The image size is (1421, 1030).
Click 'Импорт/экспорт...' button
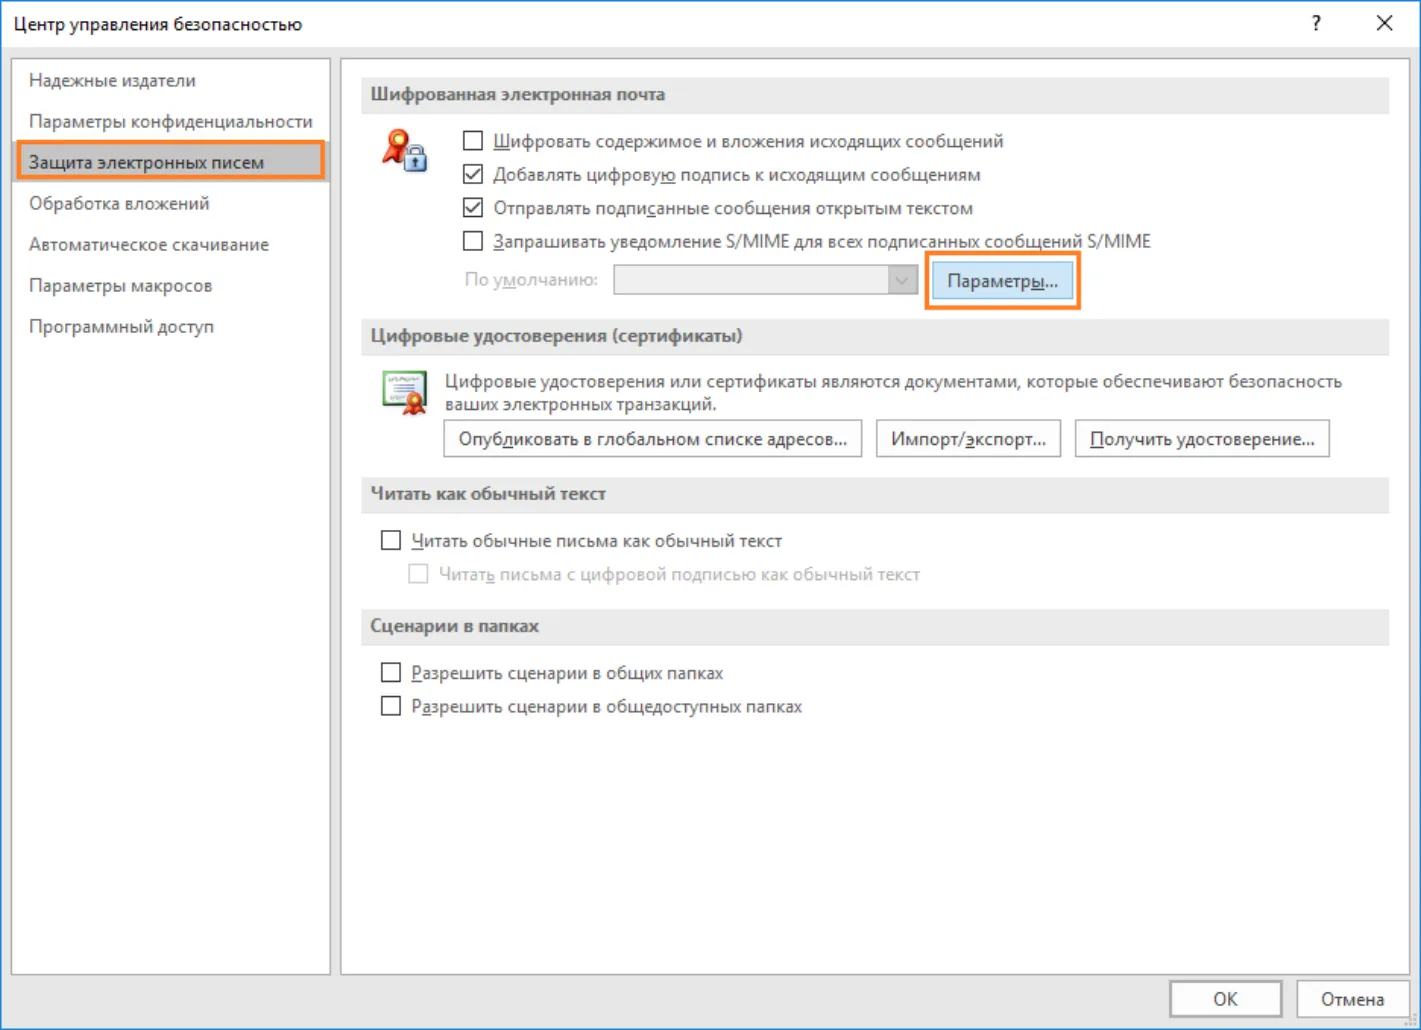tap(968, 439)
